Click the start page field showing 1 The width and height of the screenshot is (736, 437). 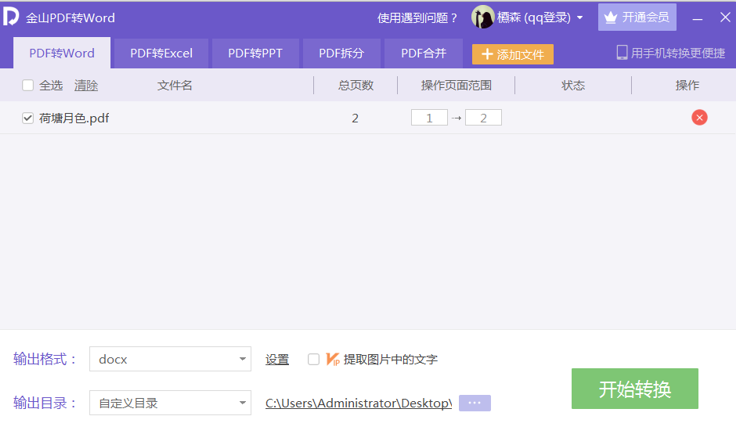pyautogui.click(x=429, y=118)
